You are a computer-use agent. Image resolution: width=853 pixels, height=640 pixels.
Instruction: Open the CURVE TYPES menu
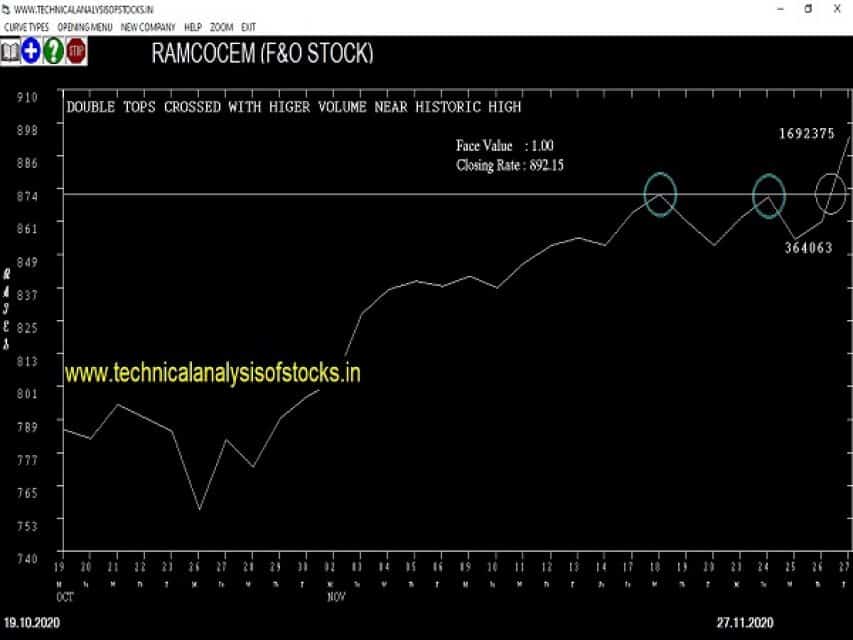pos(26,27)
